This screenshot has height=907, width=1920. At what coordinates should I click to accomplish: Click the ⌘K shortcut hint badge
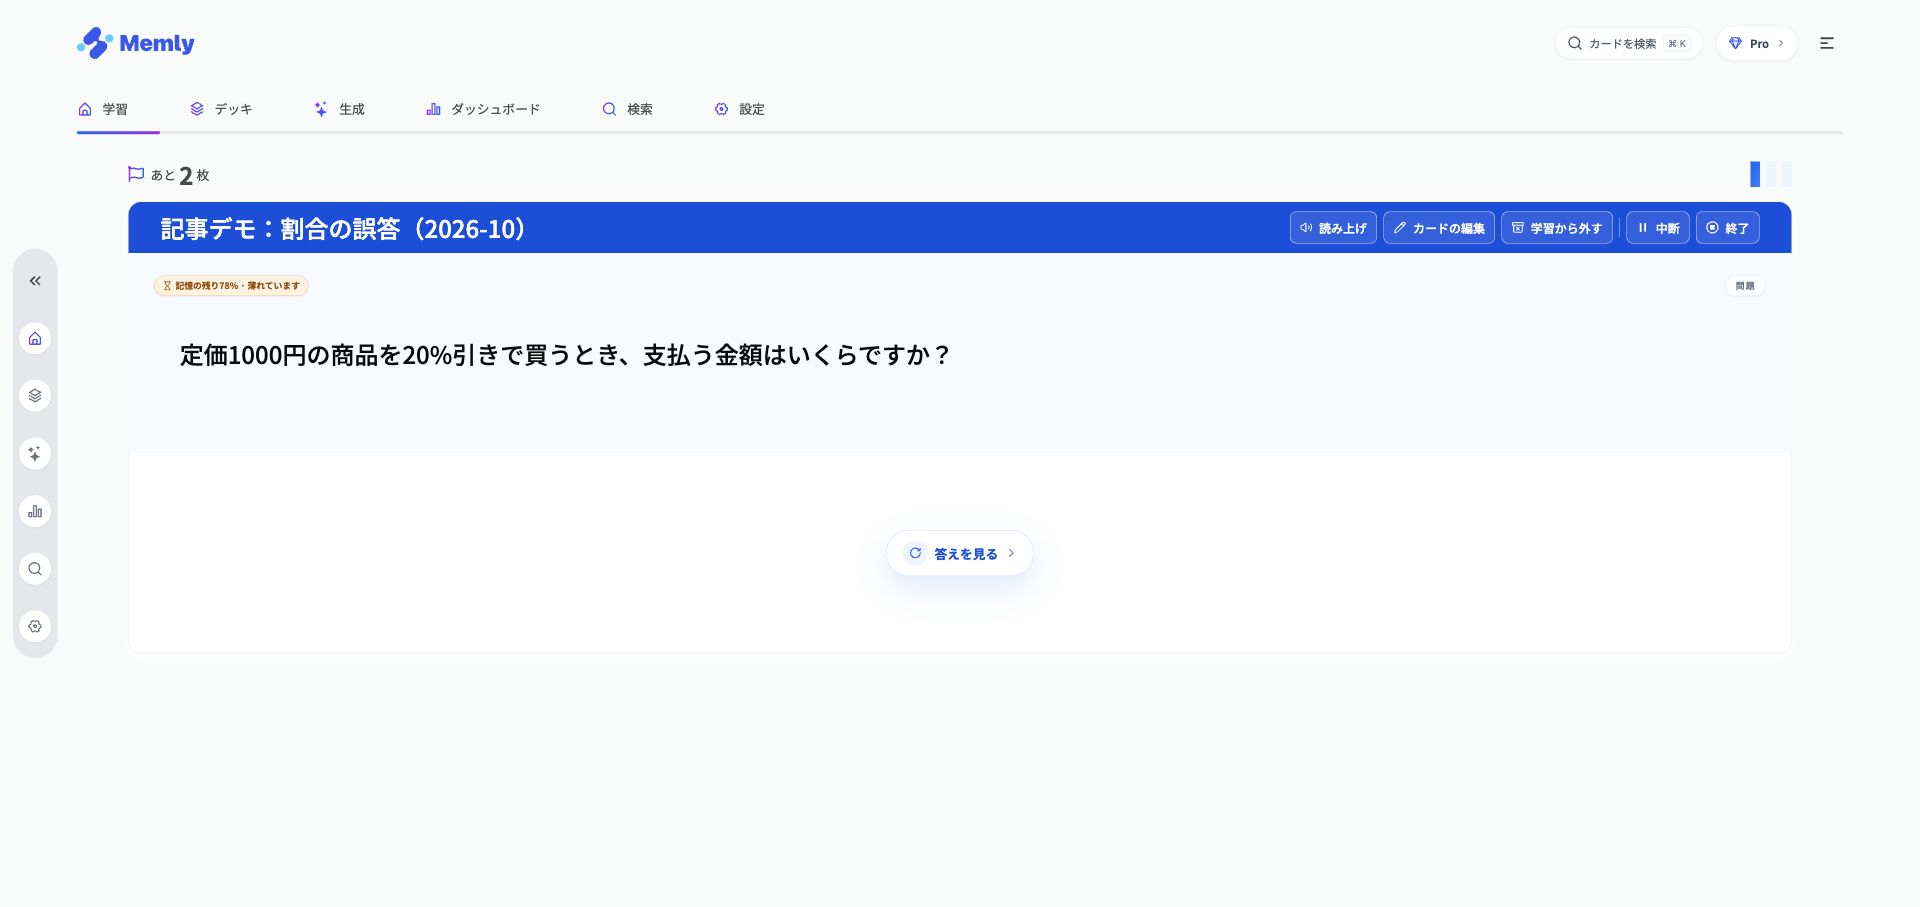click(1677, 43)
